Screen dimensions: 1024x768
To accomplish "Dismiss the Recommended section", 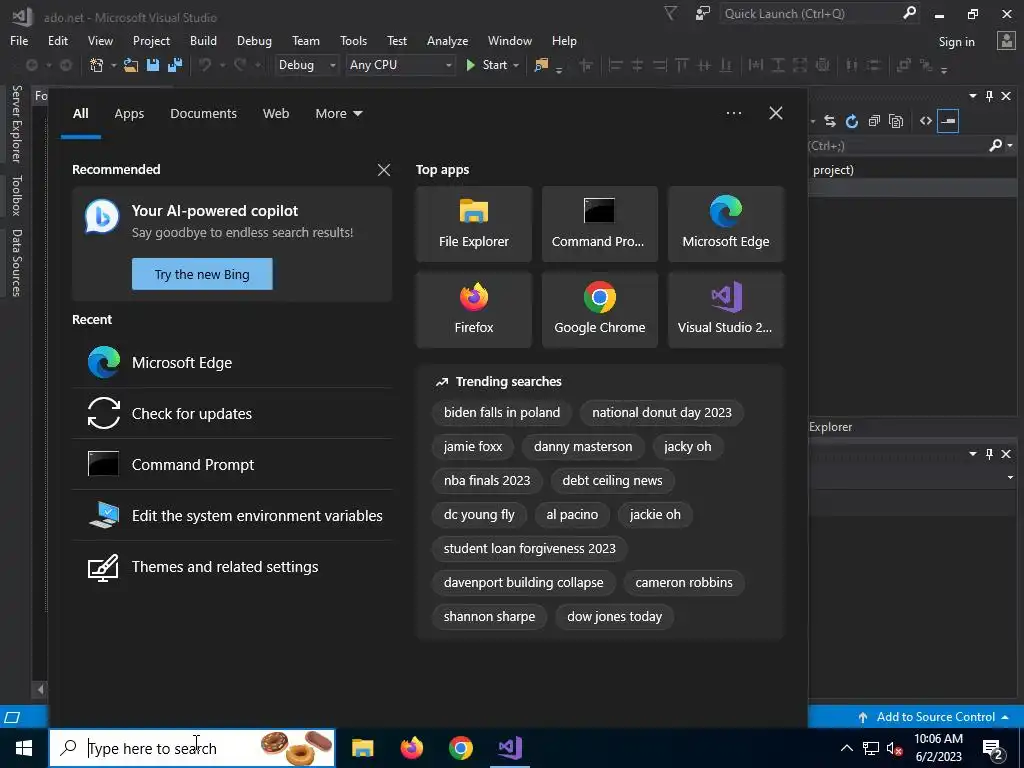I will pyautogui.click(x=384, y=170).
